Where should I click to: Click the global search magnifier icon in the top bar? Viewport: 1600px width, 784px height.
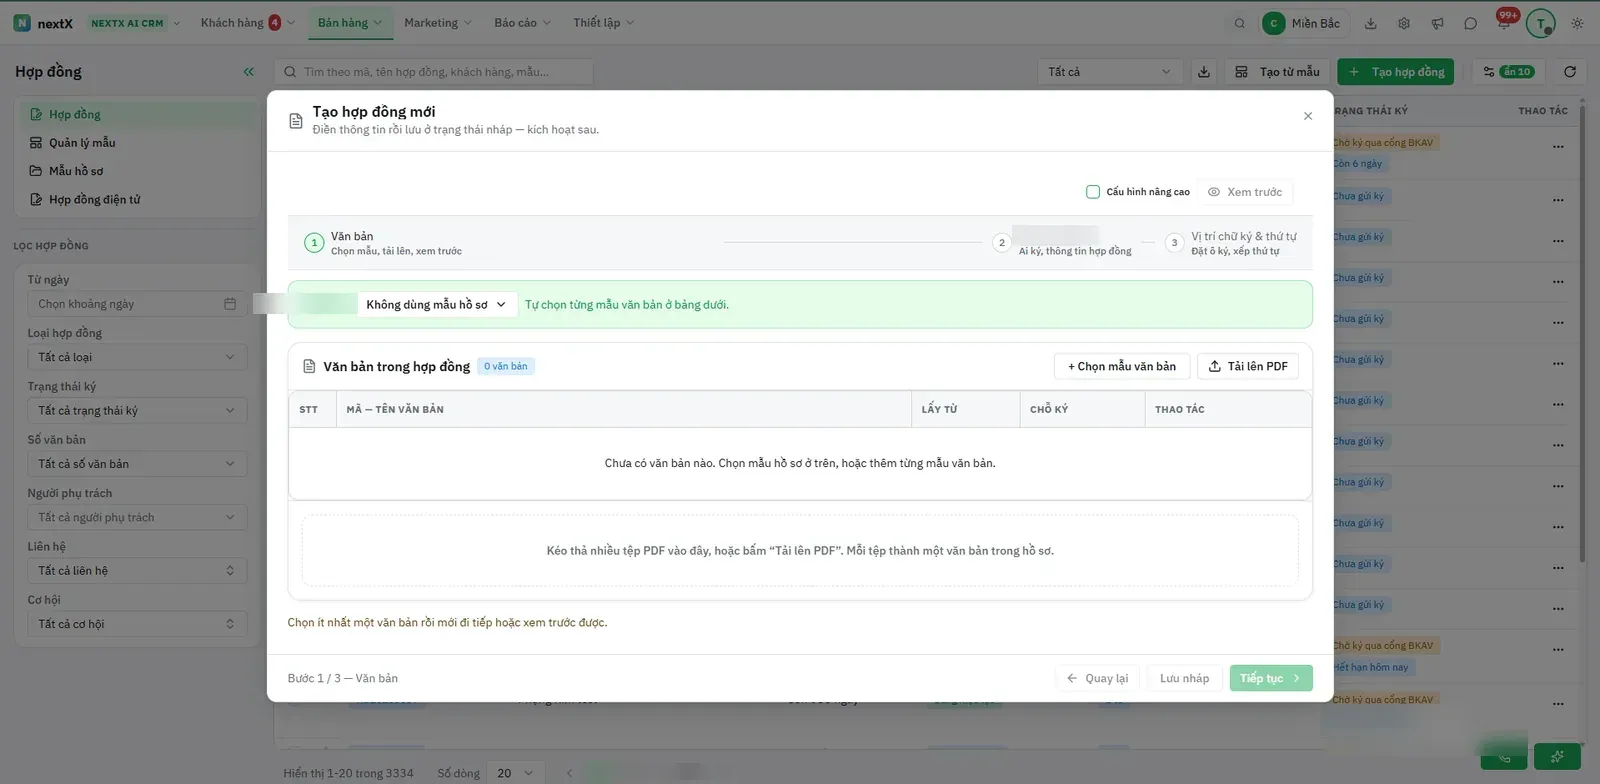click(x=1240, y=23)
